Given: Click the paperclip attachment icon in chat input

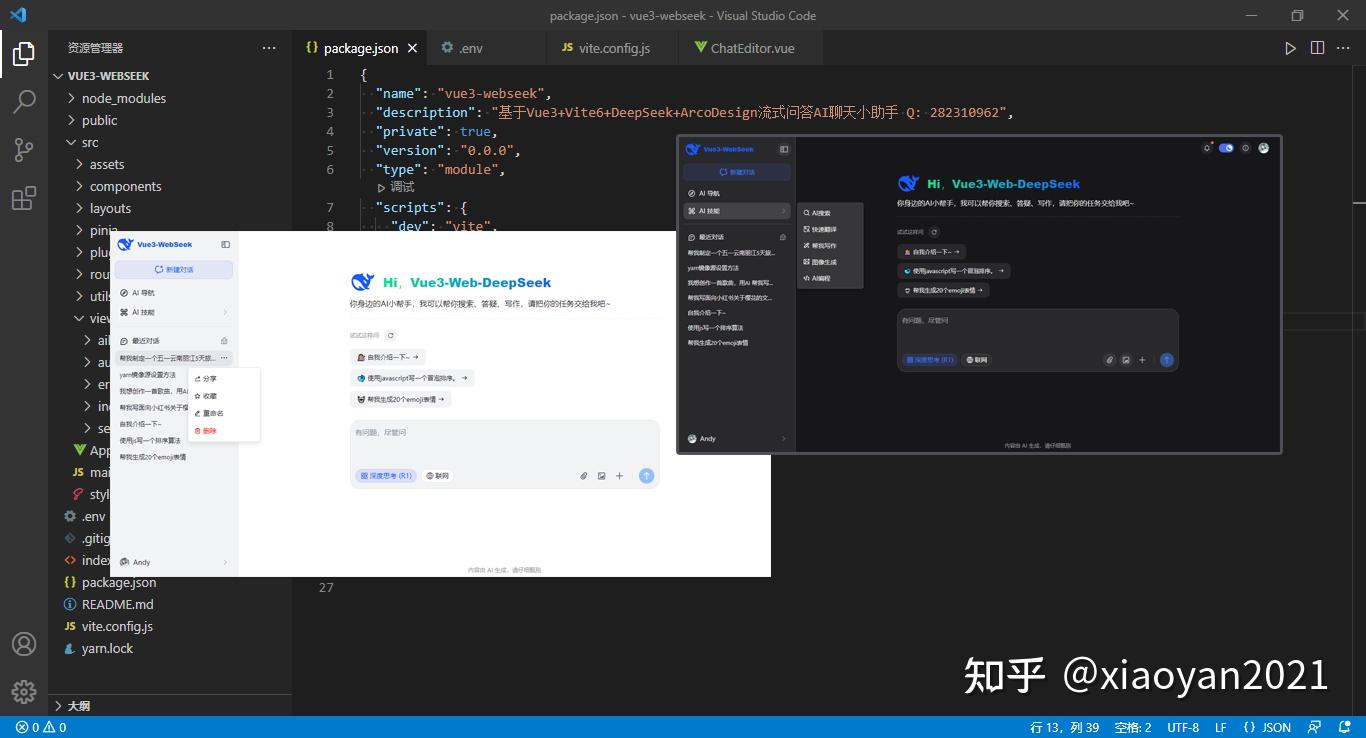Looking at the screenshot, I should (584, 477).
